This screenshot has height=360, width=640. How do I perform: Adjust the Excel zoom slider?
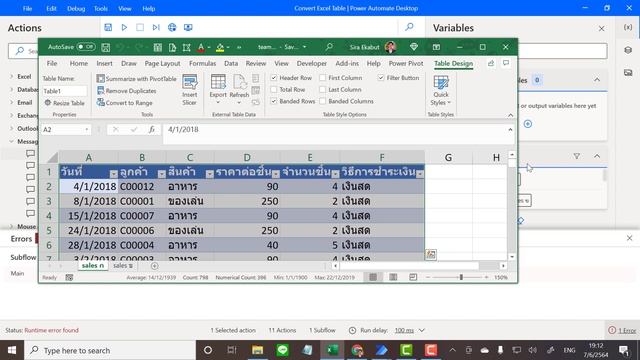(x=461, y=278)
